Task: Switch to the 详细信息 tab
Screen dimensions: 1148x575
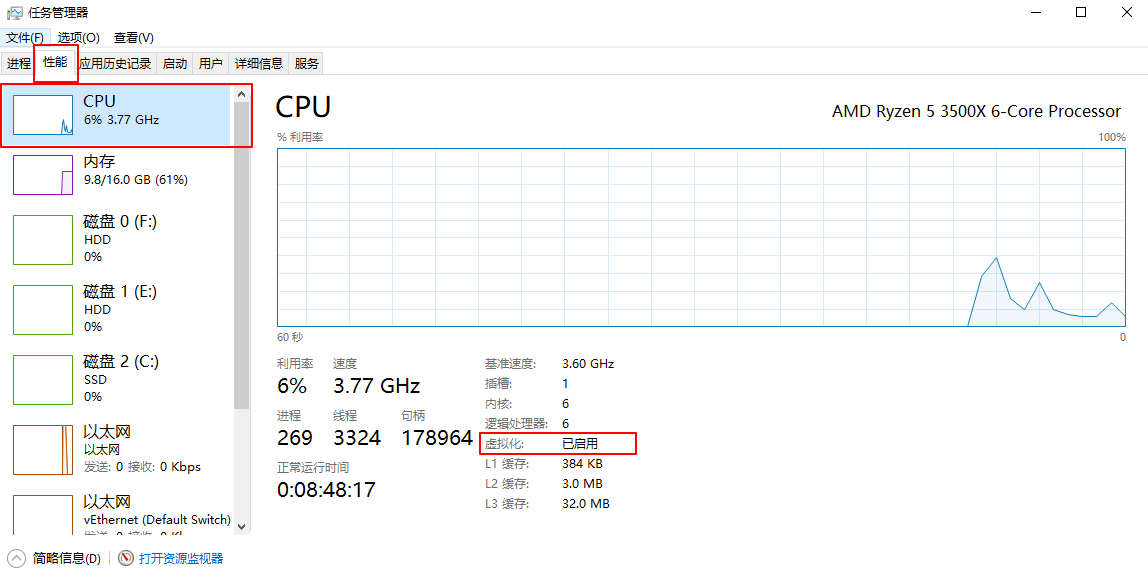Action: [259, 63]
